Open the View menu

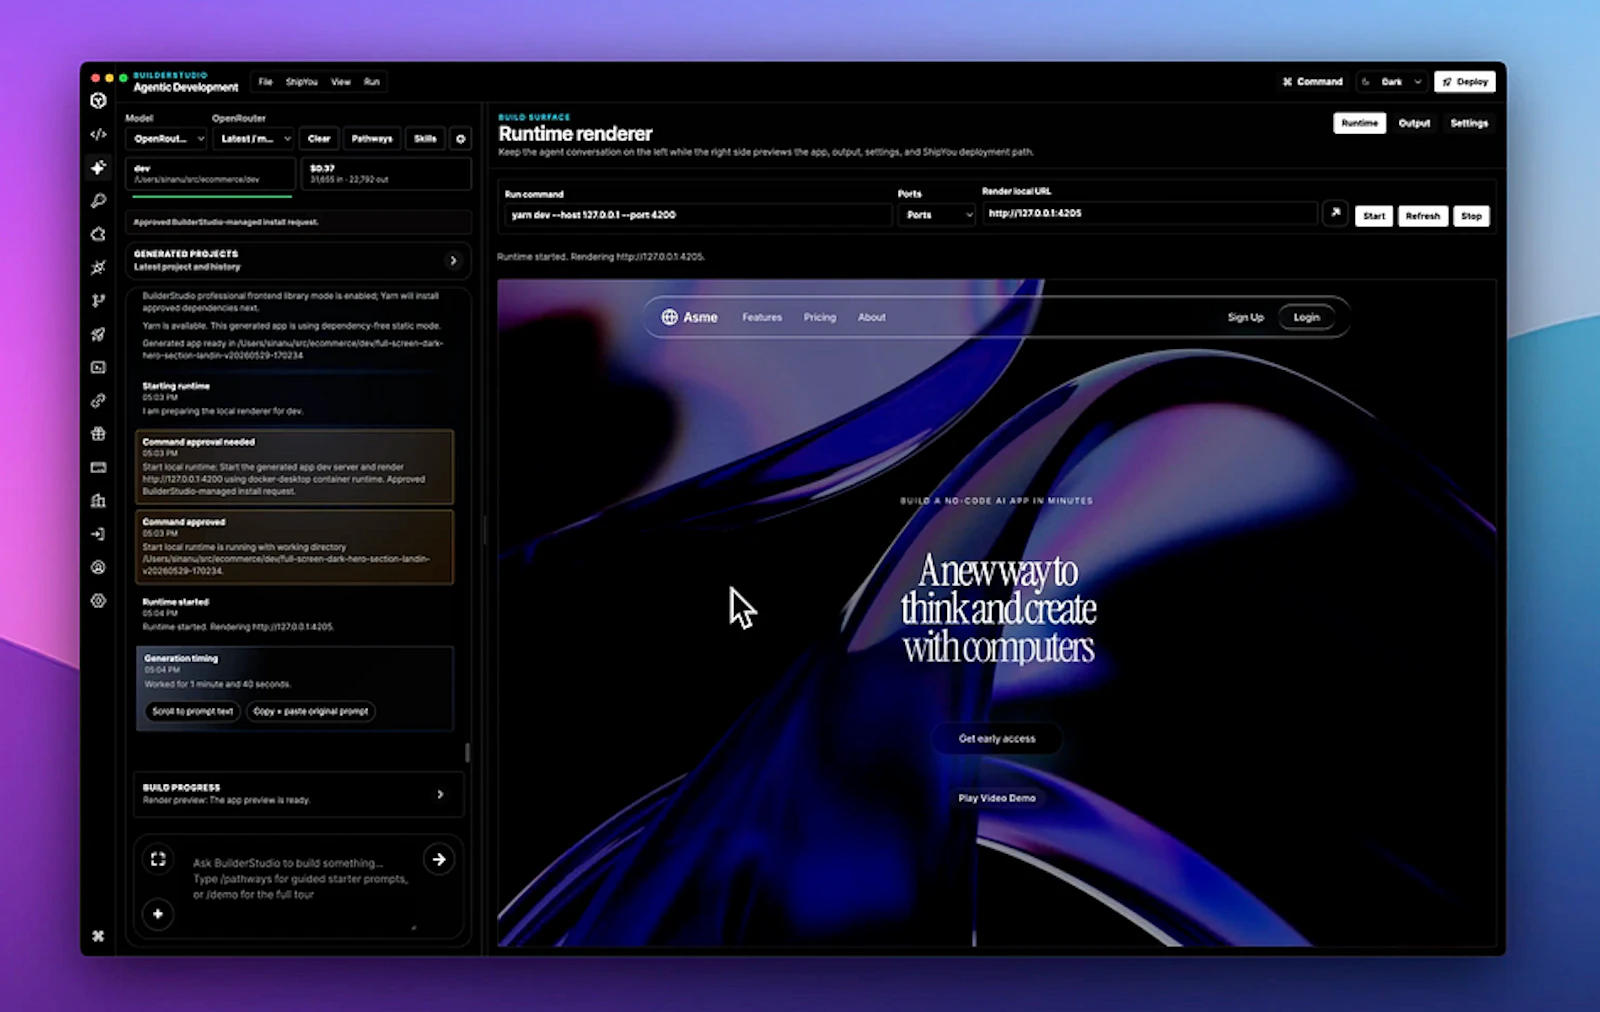[x=341, y=82]
